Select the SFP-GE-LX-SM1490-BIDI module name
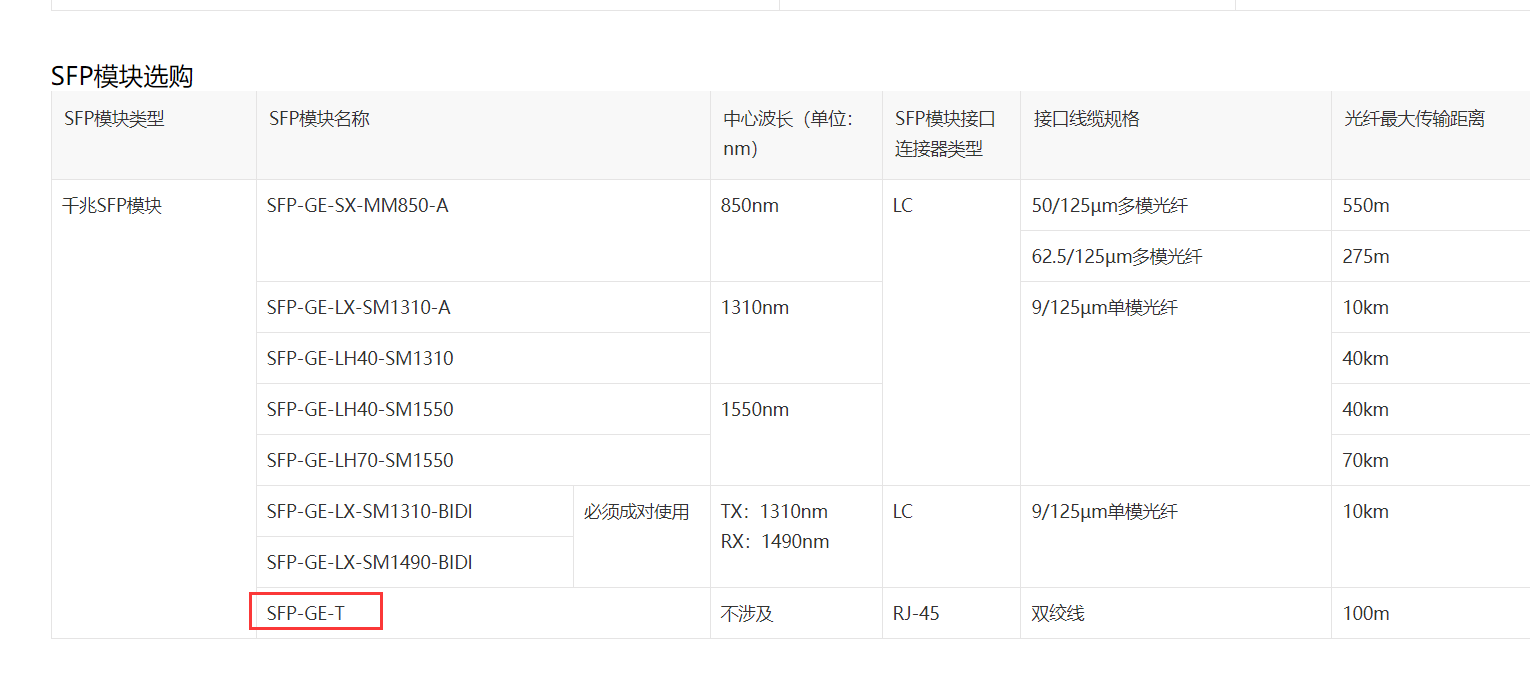This screenshot has width=1530, height=675. [x=370, y=562]
